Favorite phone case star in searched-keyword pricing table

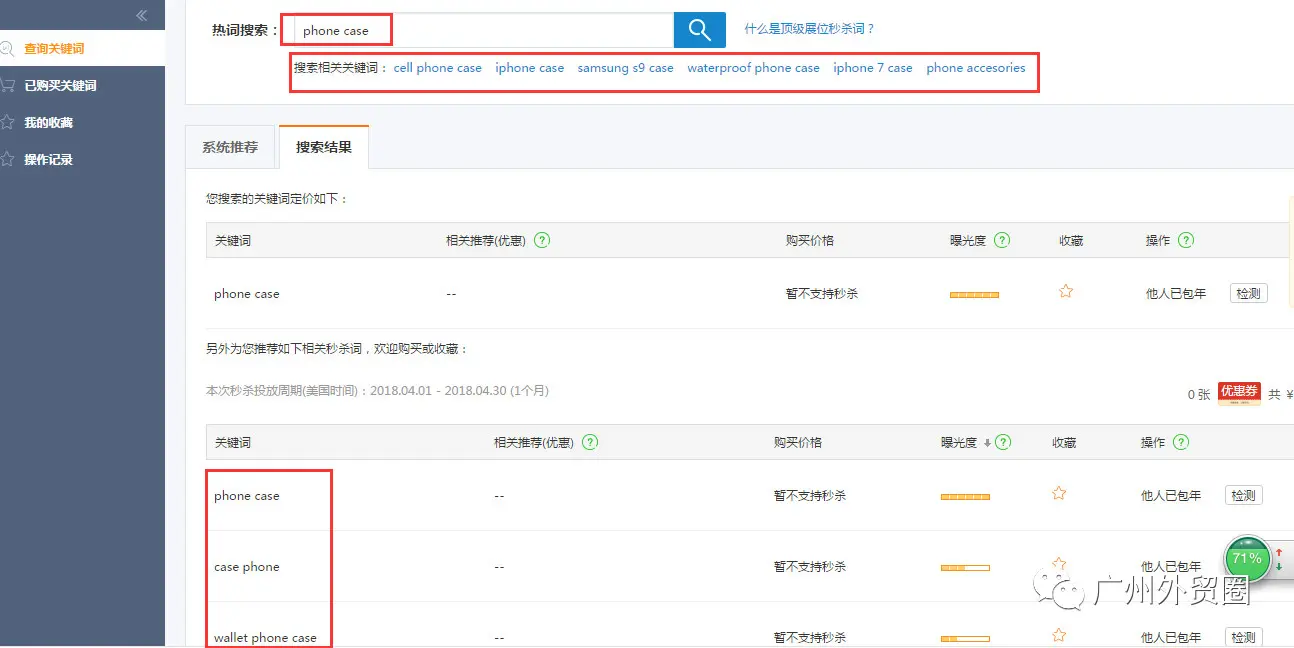pos(1066,292)
